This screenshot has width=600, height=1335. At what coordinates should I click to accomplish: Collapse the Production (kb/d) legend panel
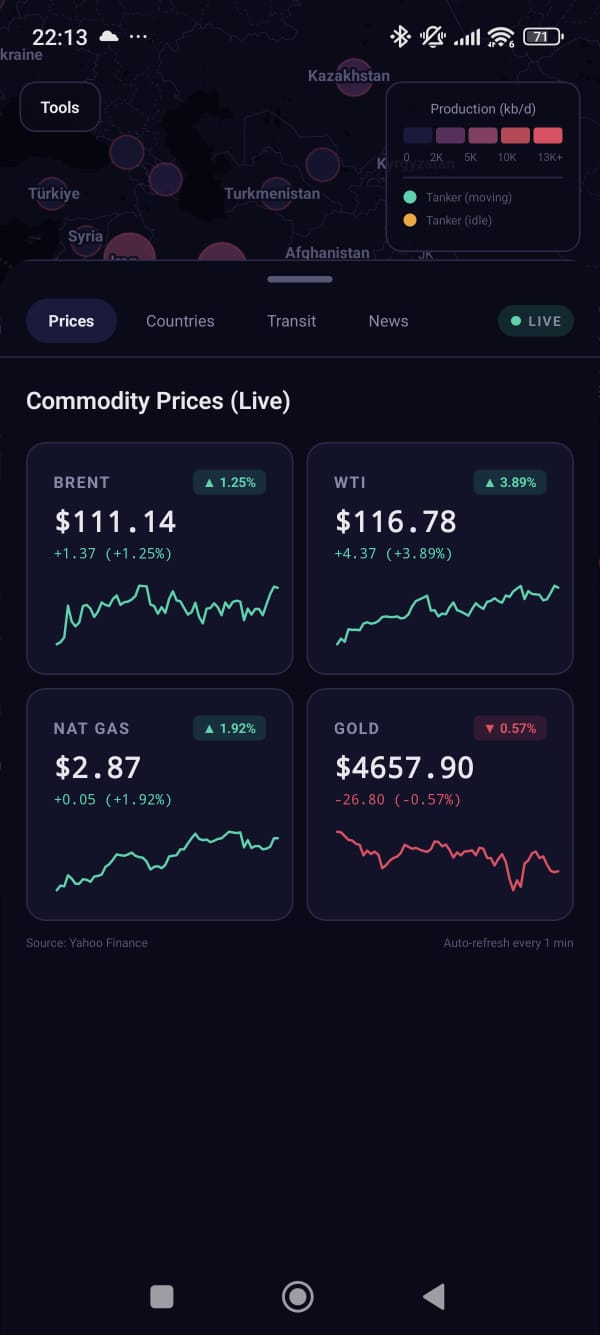[482, 109]
